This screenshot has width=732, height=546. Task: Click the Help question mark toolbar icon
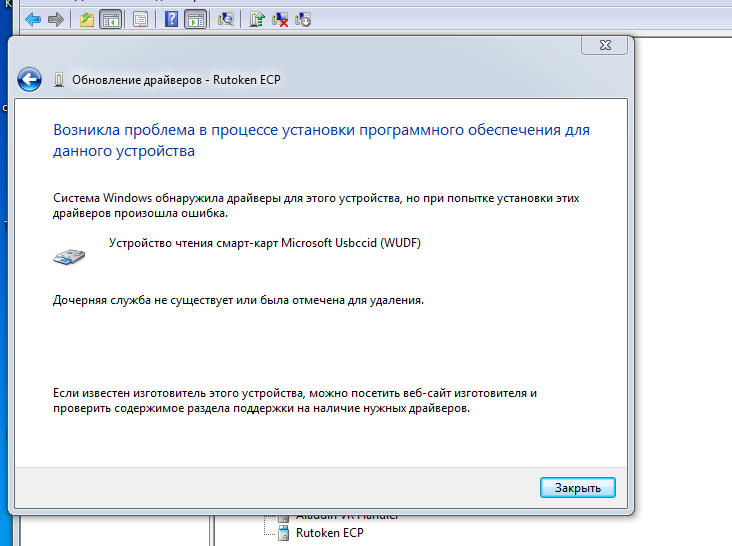coord(171,19)
